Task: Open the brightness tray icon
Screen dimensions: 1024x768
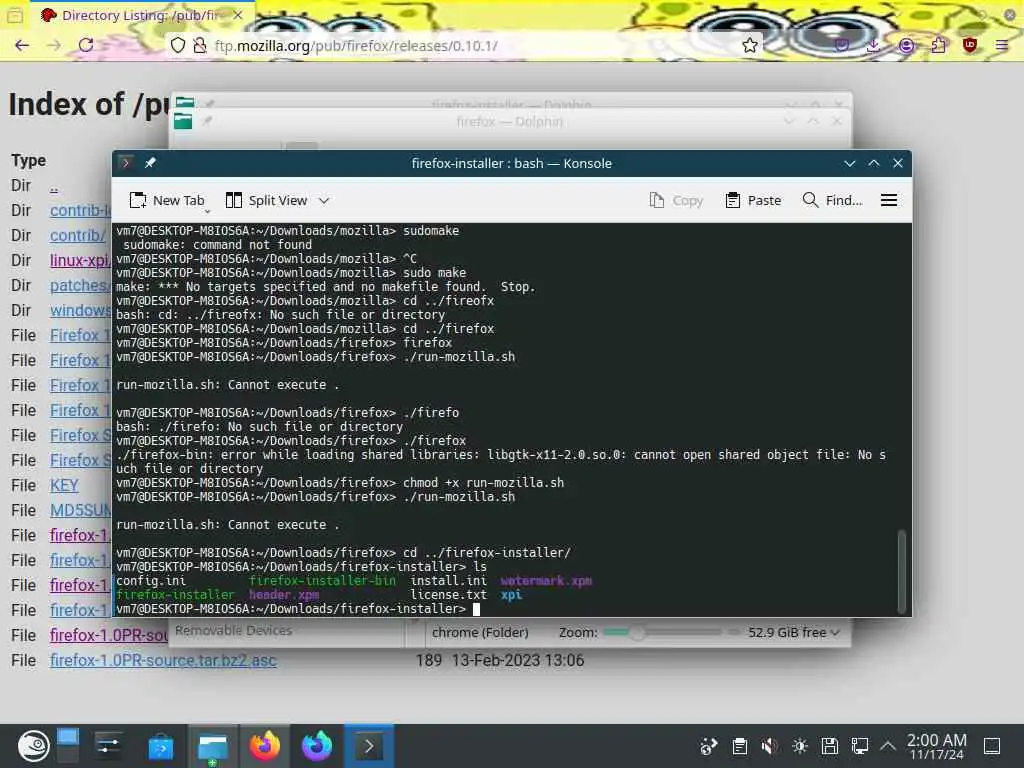Action: [x=799, y=746]
